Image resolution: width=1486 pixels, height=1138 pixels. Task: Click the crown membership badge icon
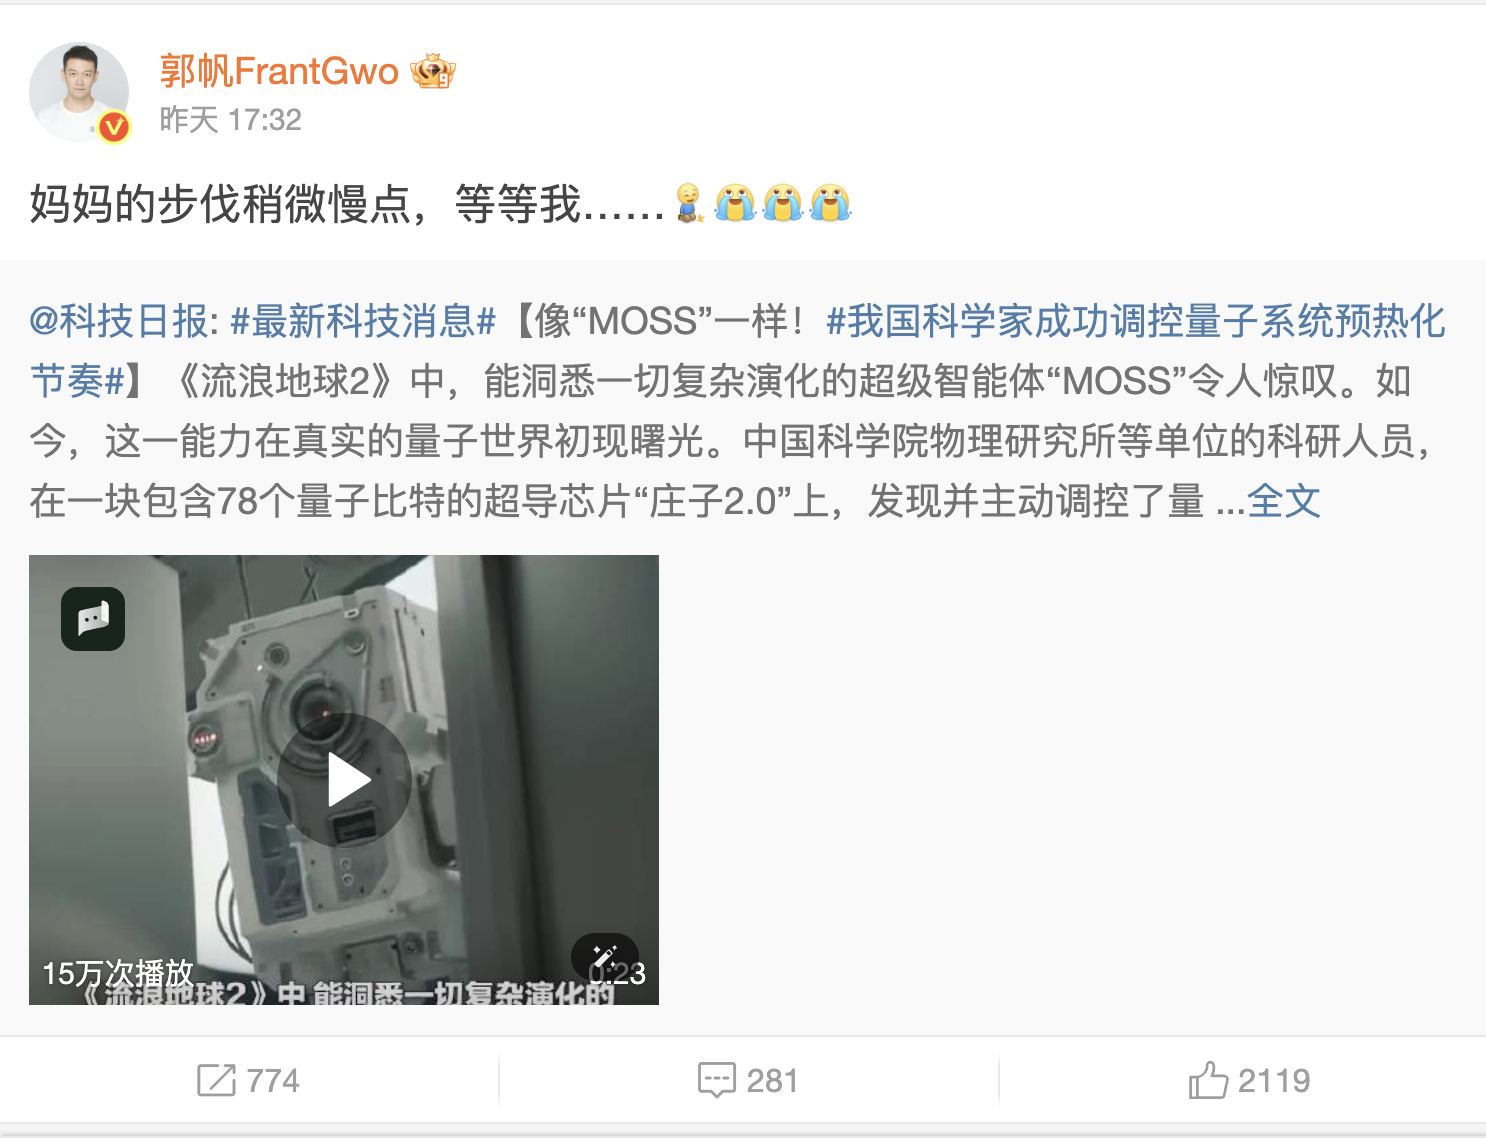tap(433, 71)
